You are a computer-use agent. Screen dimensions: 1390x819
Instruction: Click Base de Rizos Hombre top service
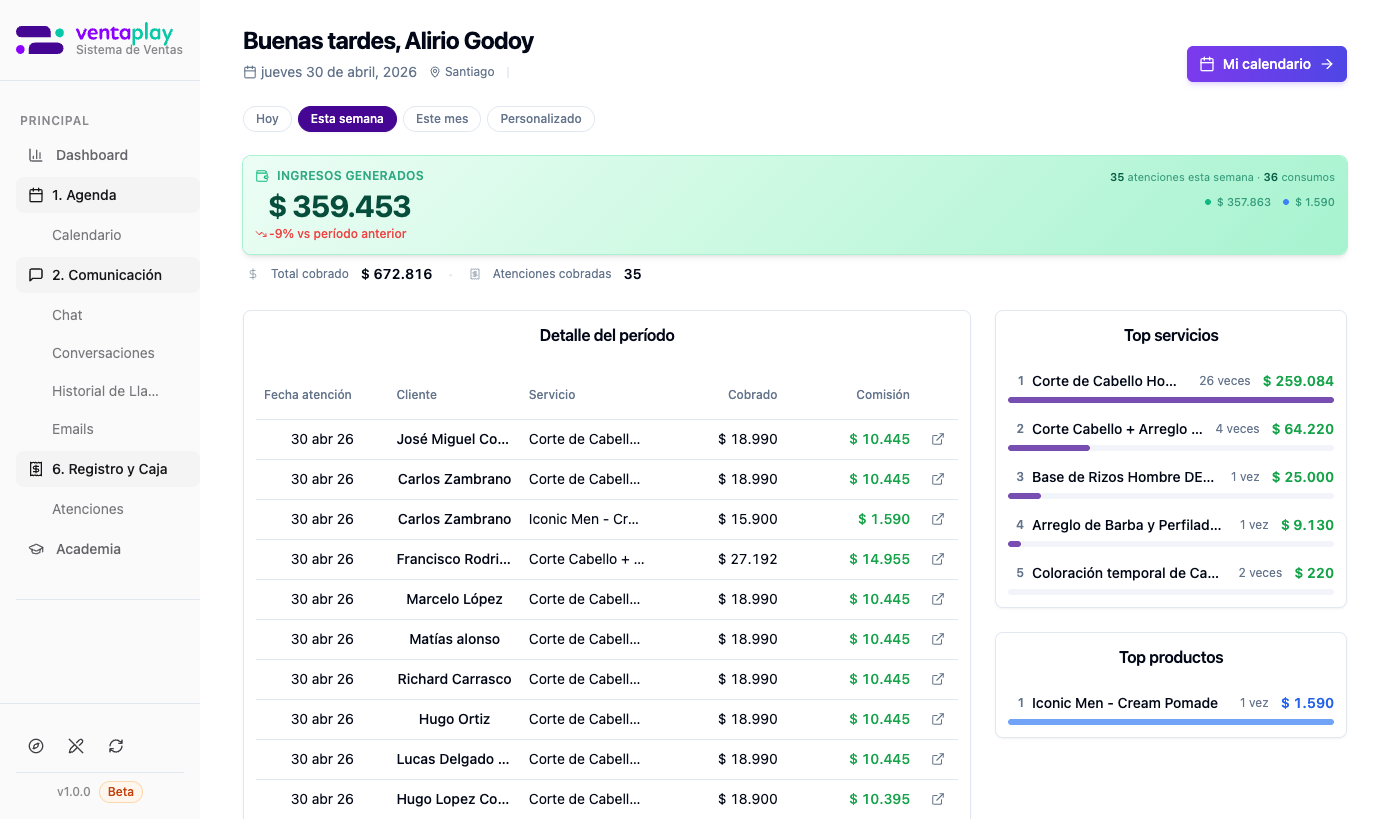click(x=1123, y=477)
